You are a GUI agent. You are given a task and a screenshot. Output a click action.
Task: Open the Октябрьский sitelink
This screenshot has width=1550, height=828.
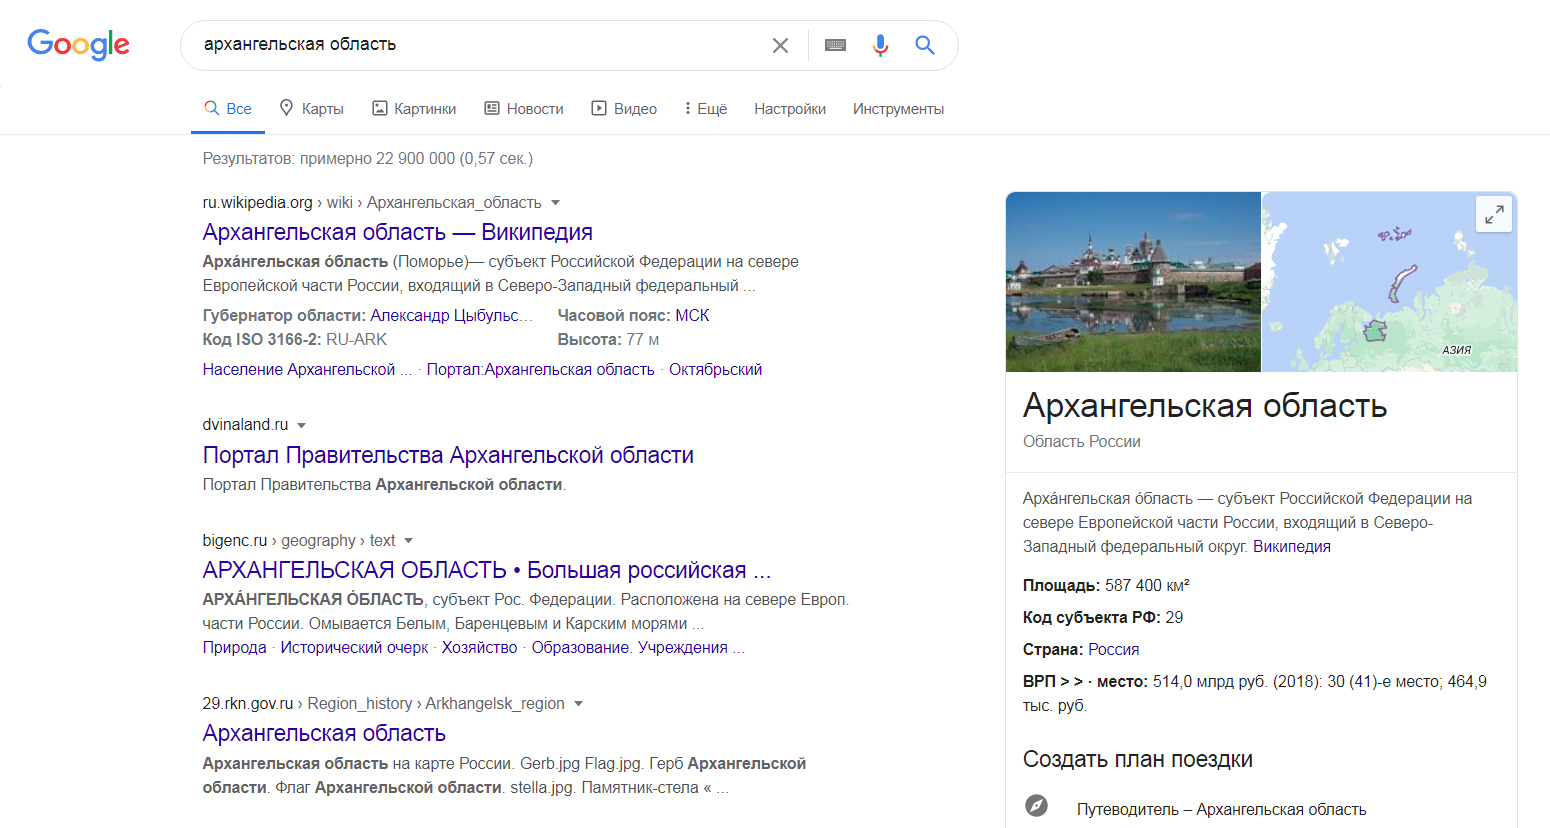tap(715, 369)
